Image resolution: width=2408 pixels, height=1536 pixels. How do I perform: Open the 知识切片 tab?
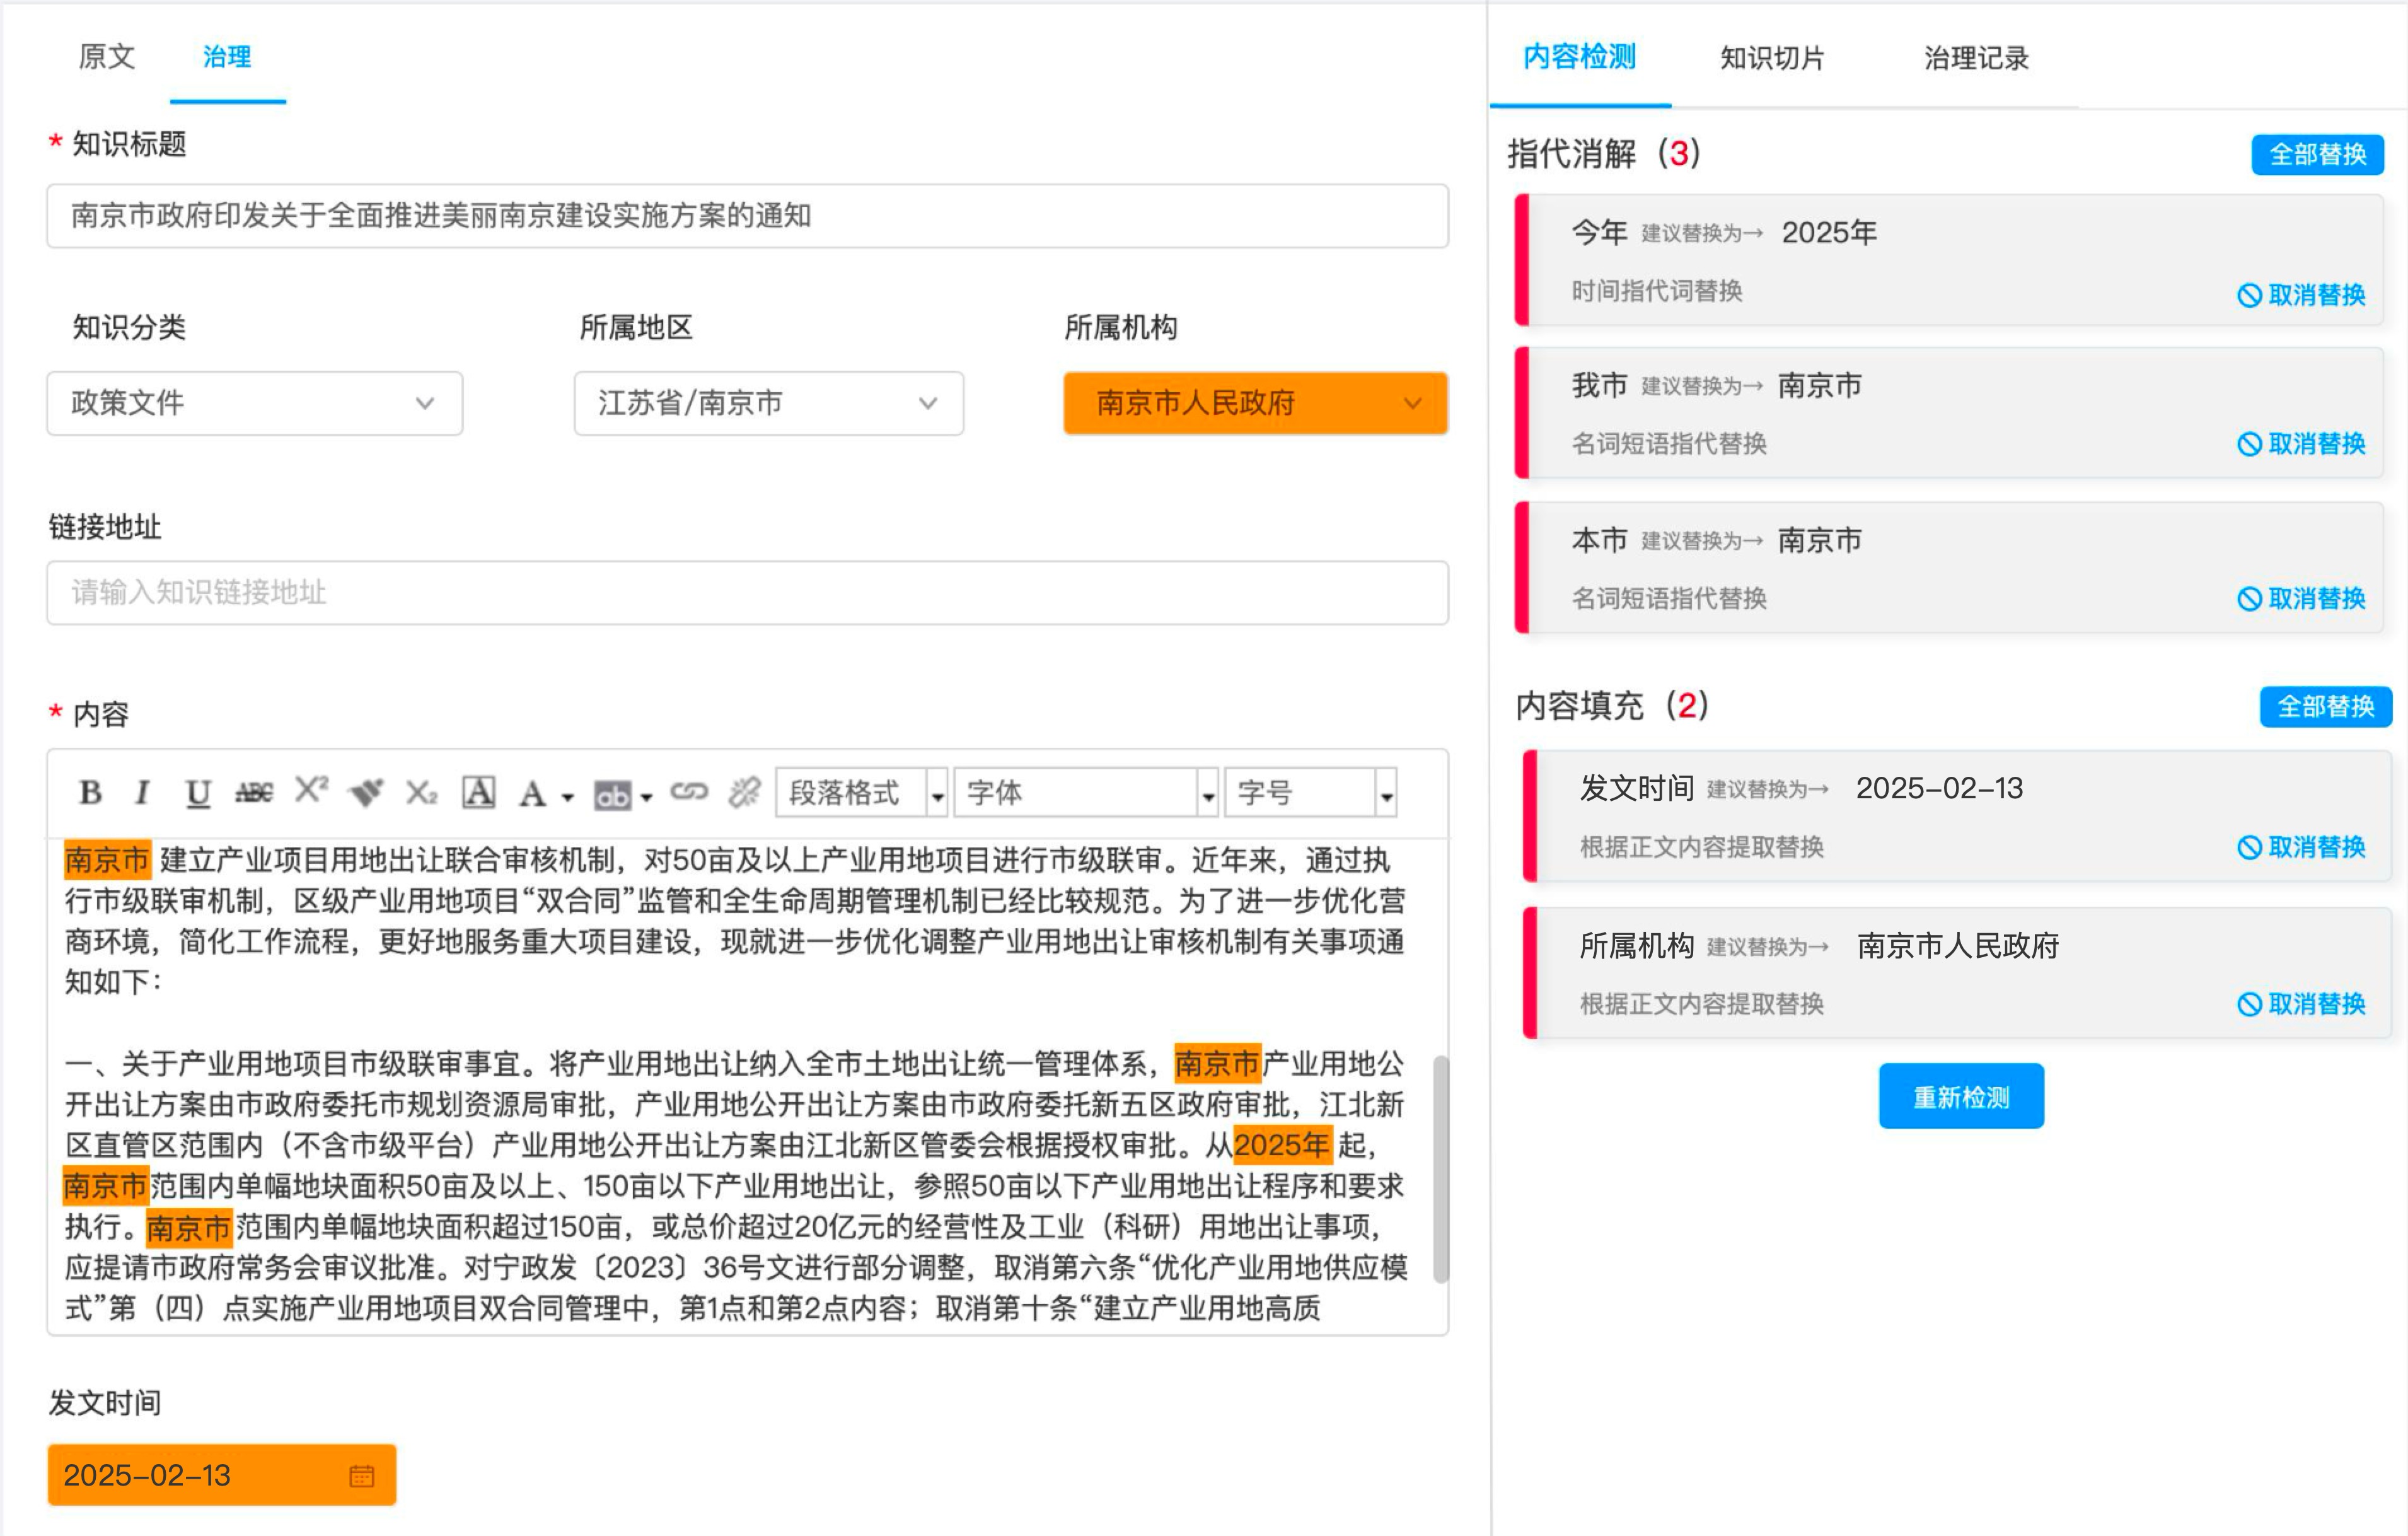[1772, 58]
